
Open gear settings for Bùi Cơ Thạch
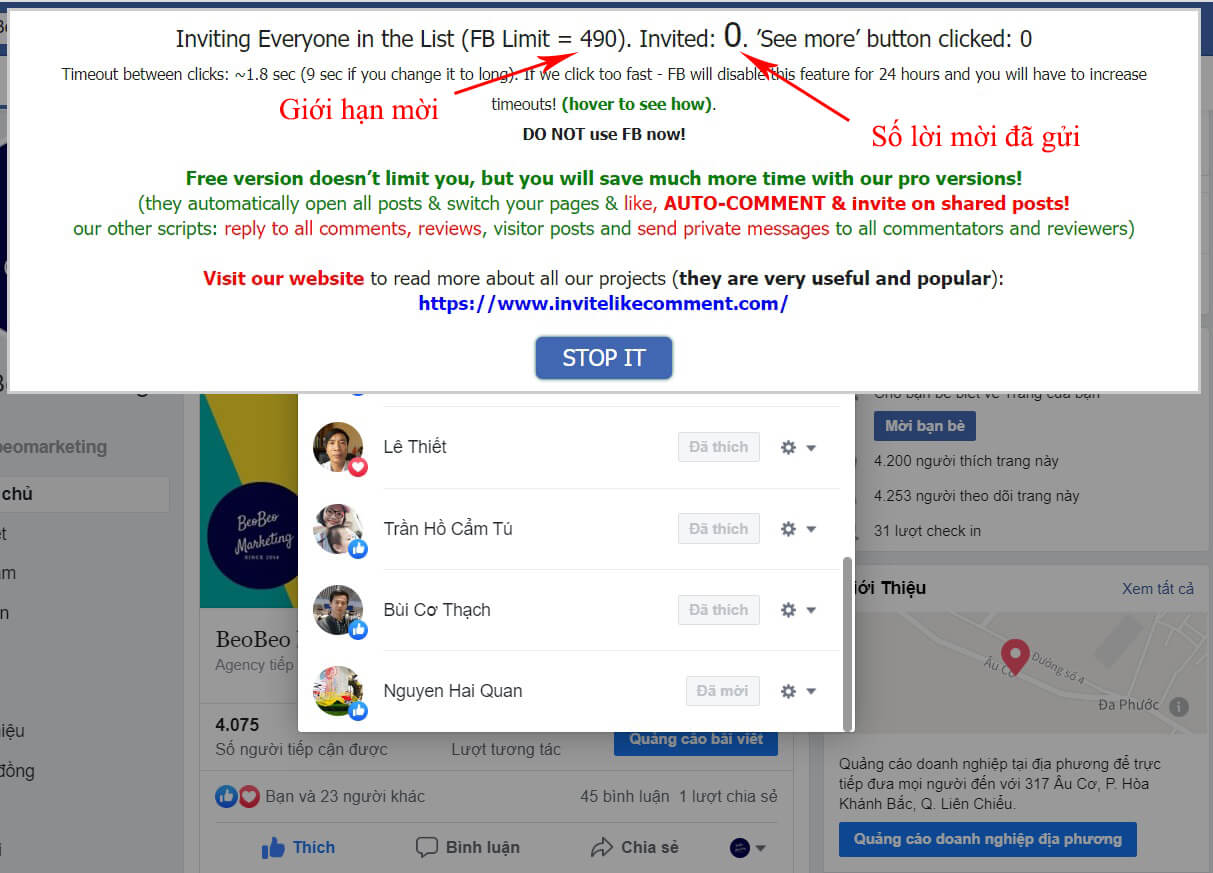[x=788, y=610]
